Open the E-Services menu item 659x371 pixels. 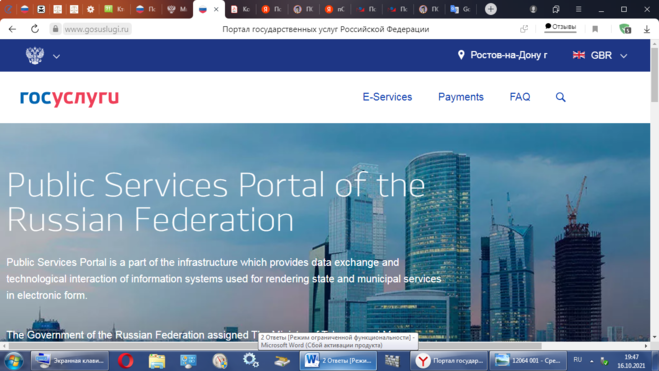click(387, 97)
